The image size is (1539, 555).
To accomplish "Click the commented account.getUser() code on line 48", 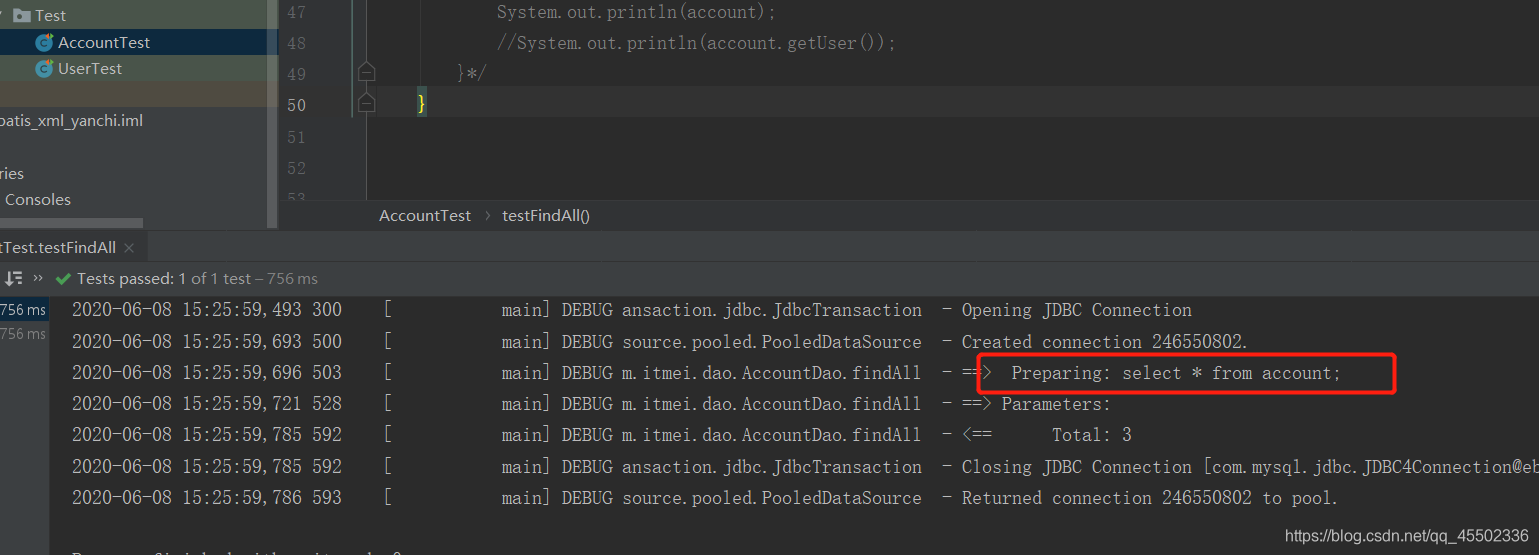I will pos(696,43).
